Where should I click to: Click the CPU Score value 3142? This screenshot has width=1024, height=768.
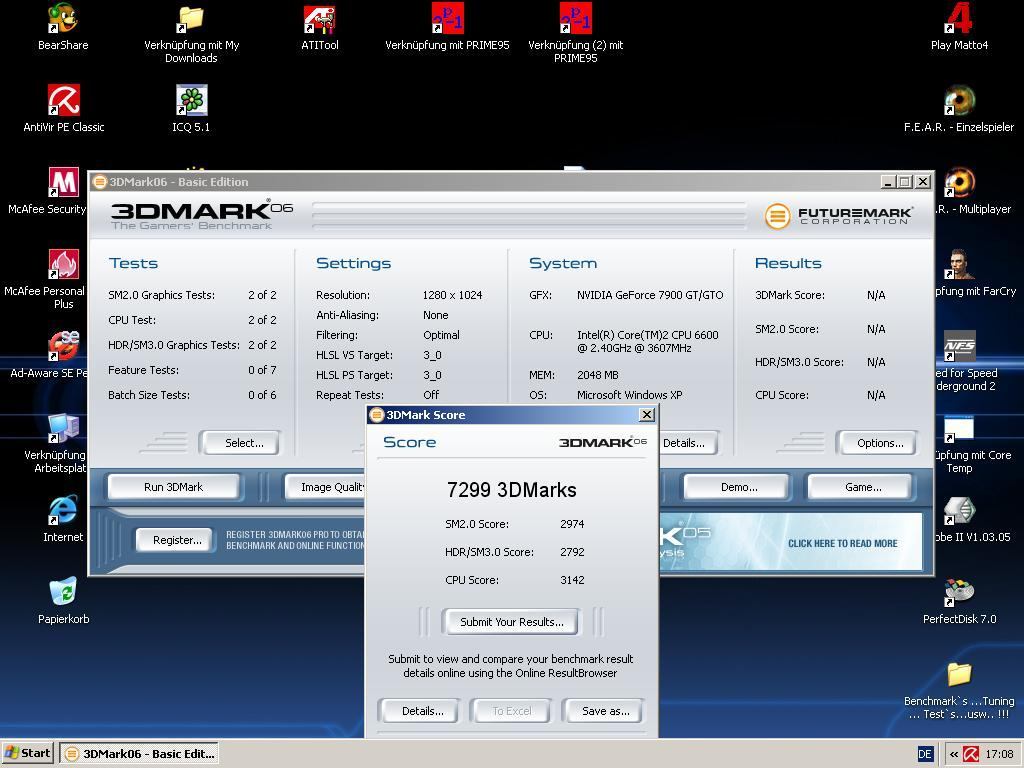click(572, 580)
